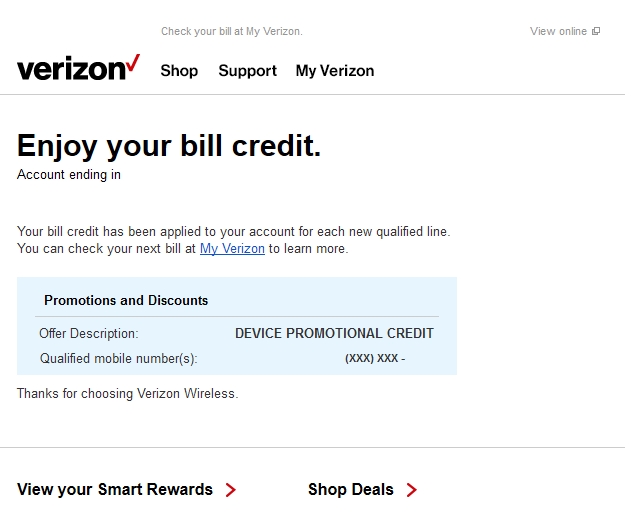Click the red chevron after Smart Rewards
This screenshot has width=637, height=526.
(231, 490)
